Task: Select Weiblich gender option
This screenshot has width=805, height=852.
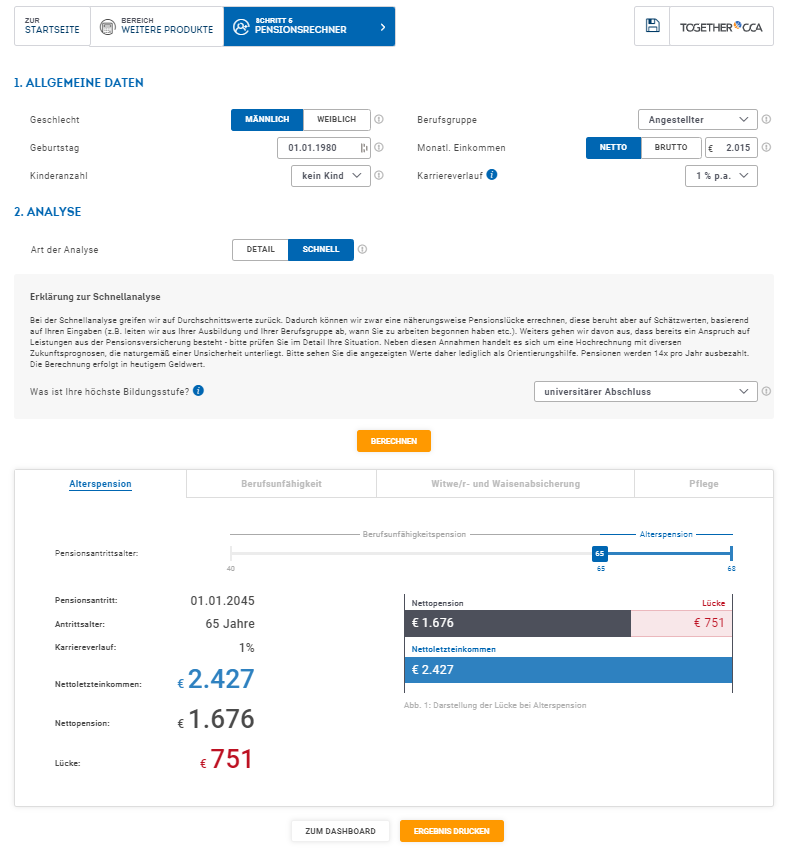Action: point(336,120)
